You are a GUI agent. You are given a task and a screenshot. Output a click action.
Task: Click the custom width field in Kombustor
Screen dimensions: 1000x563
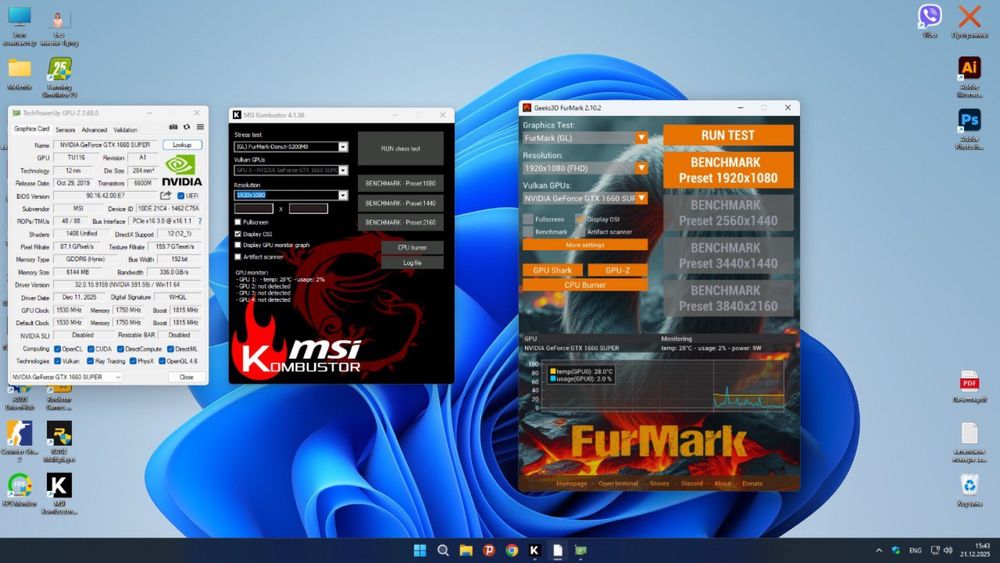point(254,208)
